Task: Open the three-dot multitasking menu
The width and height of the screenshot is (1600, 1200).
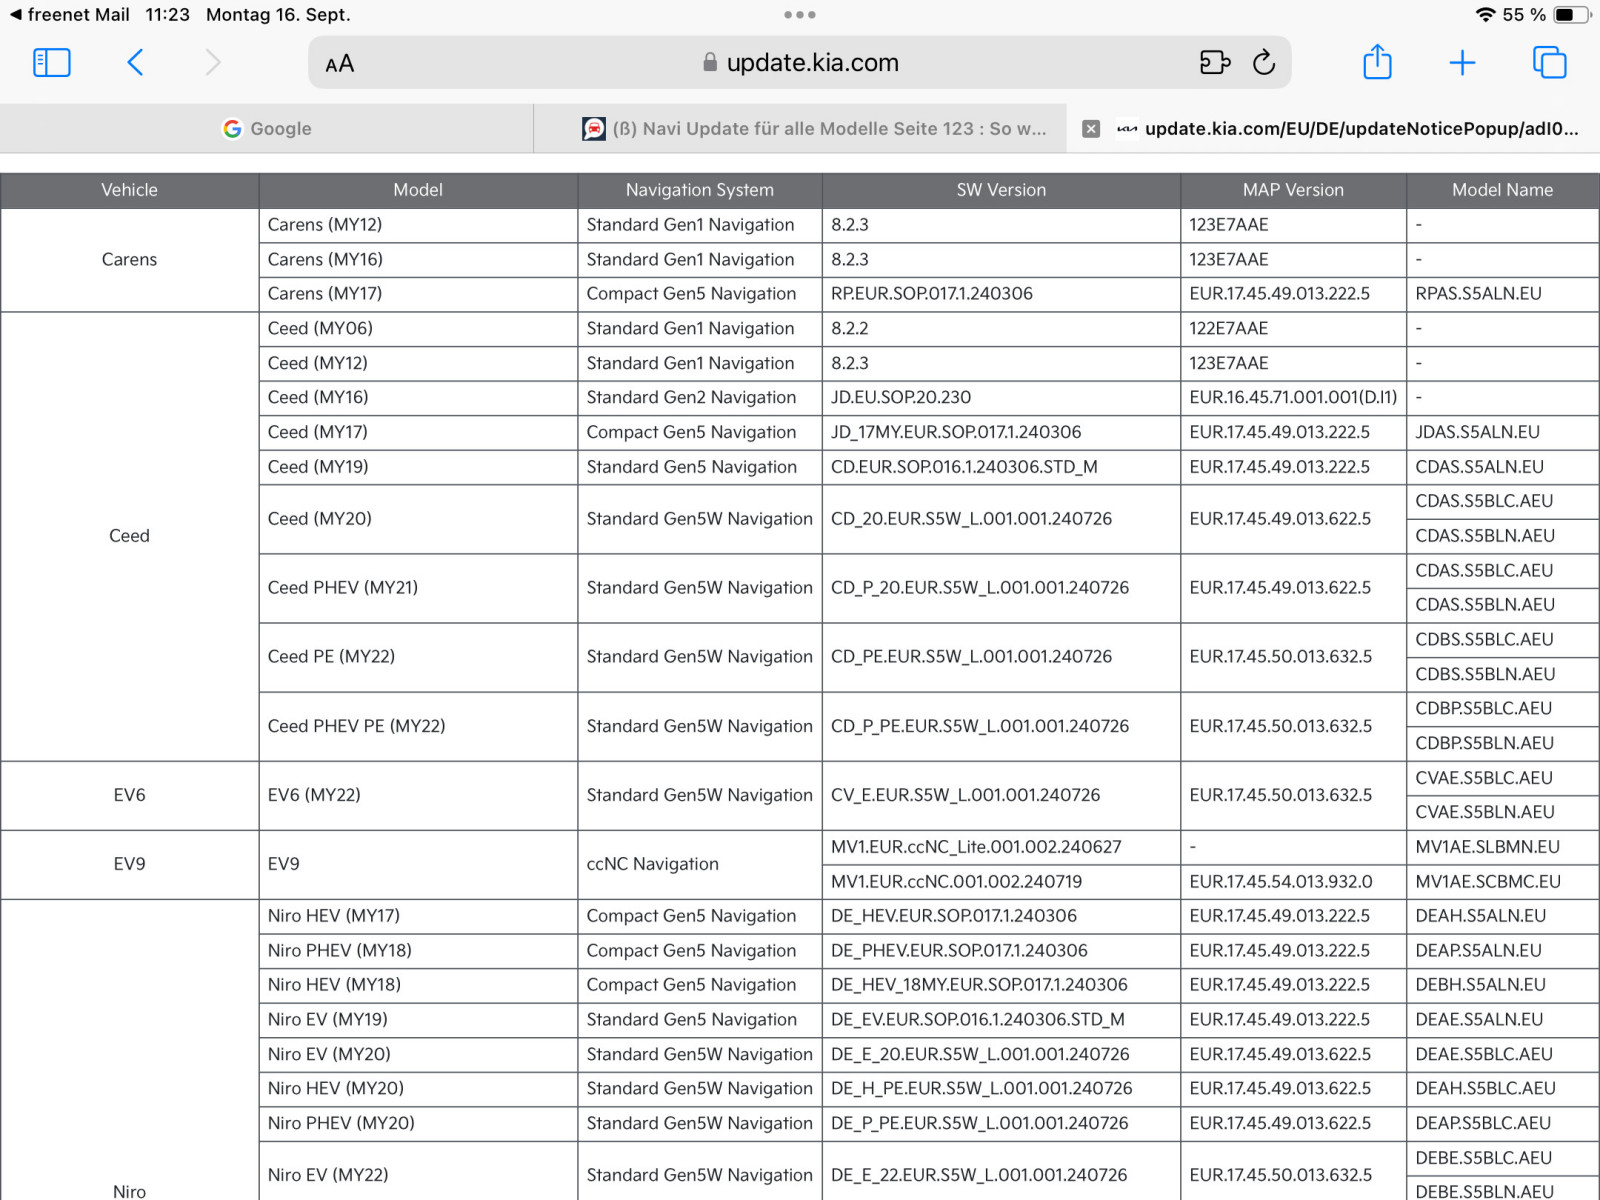Action: pyautogui.click(x=800, y=15)
